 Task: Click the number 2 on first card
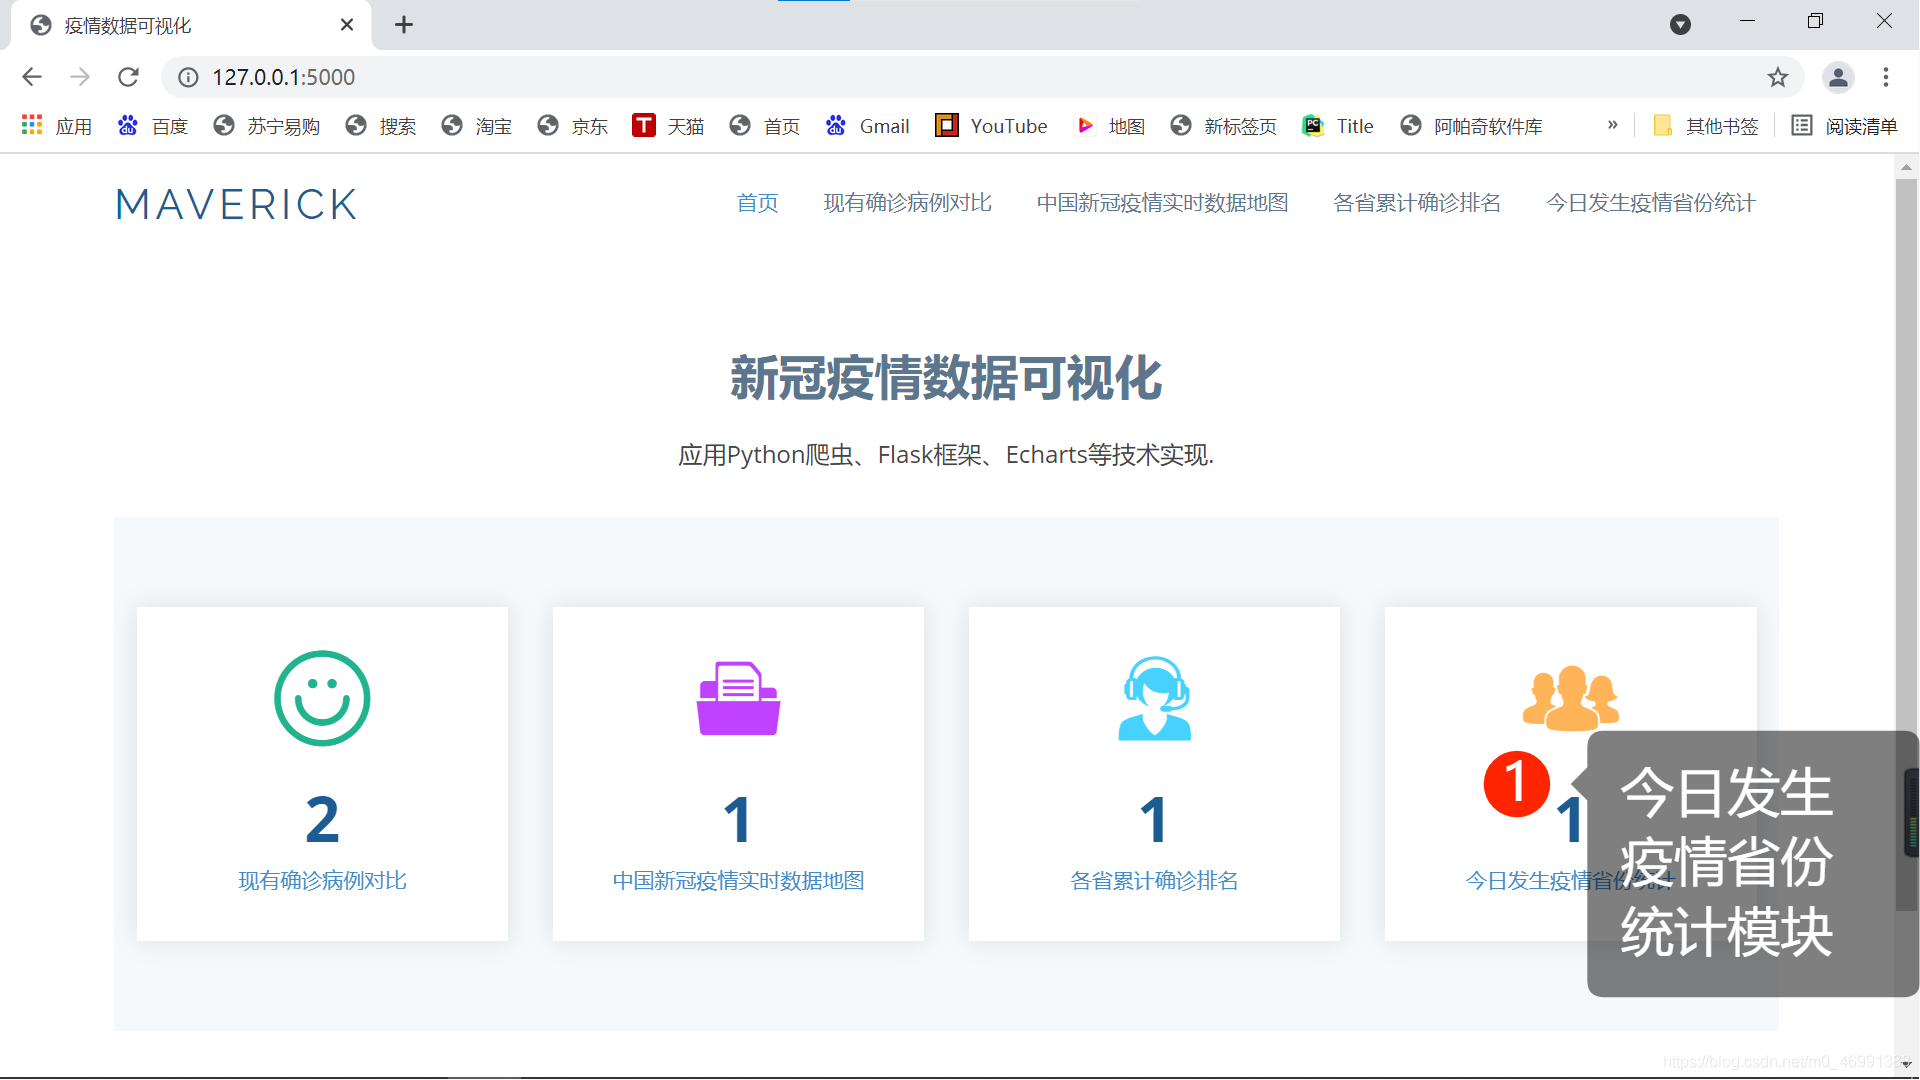tap(322, 820)
